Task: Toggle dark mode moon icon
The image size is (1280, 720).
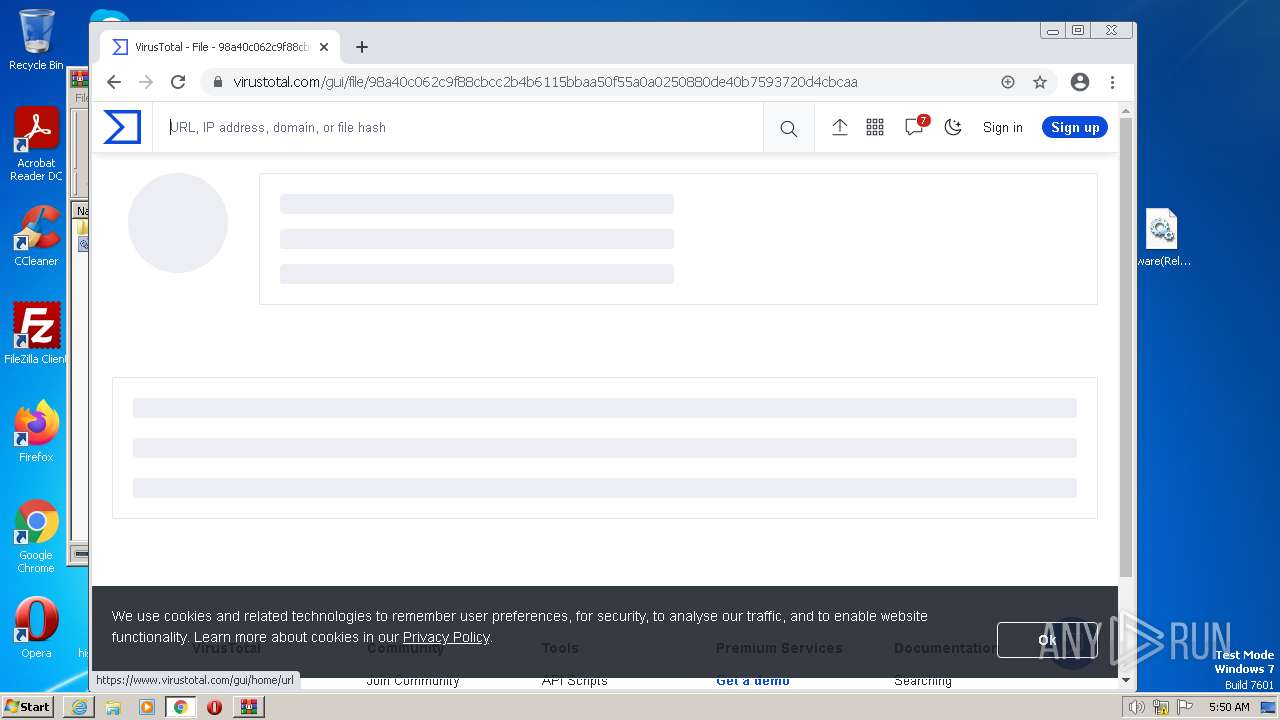Action: click(953, 127)
